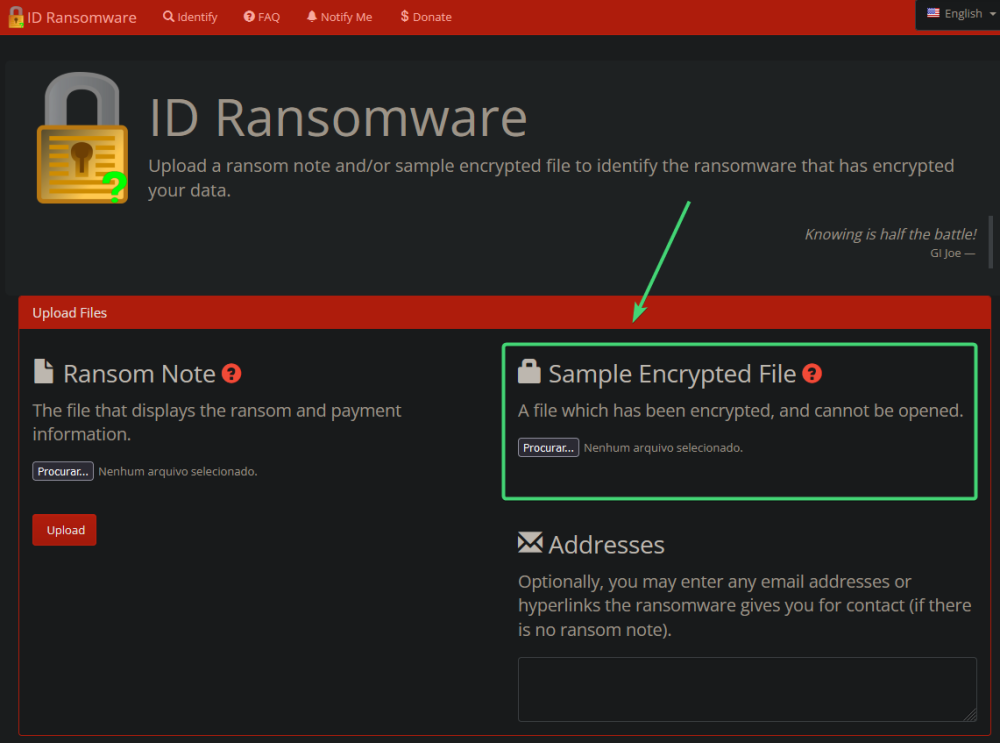Viewport: 1000px width, 743px height.
Task: Click the Notify Me bell item
Action: pyautogui.click(x=339, y=17)
